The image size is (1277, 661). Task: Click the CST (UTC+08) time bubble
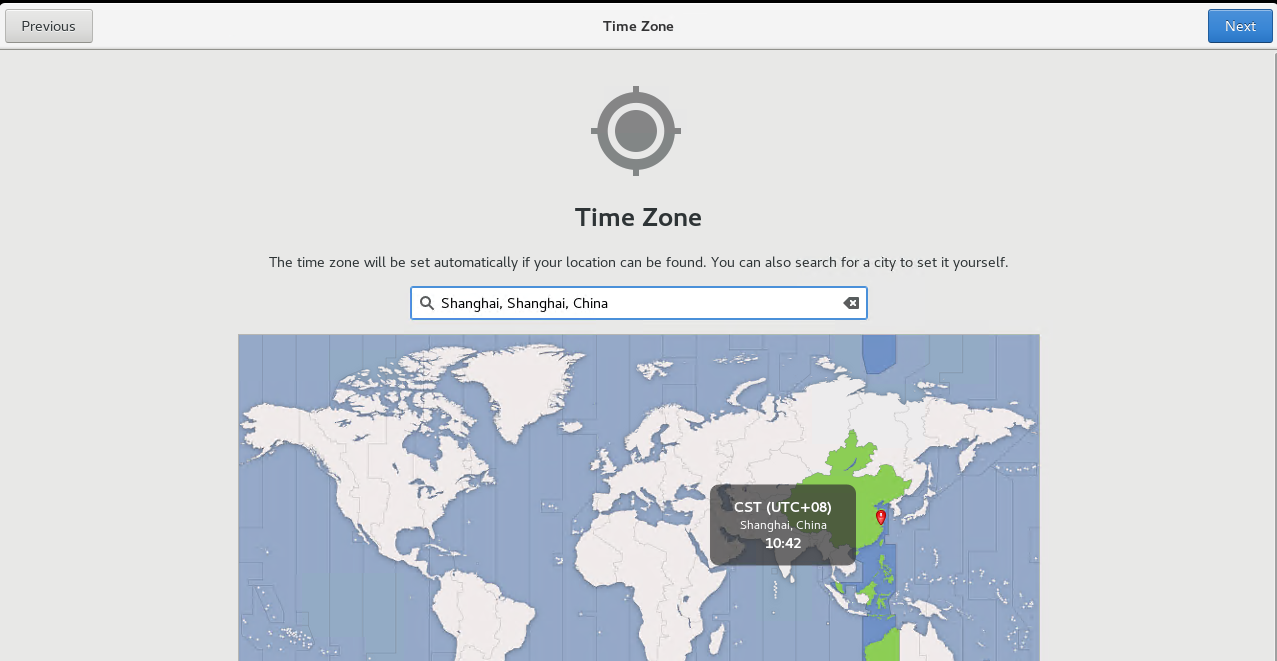click(783, 525)
